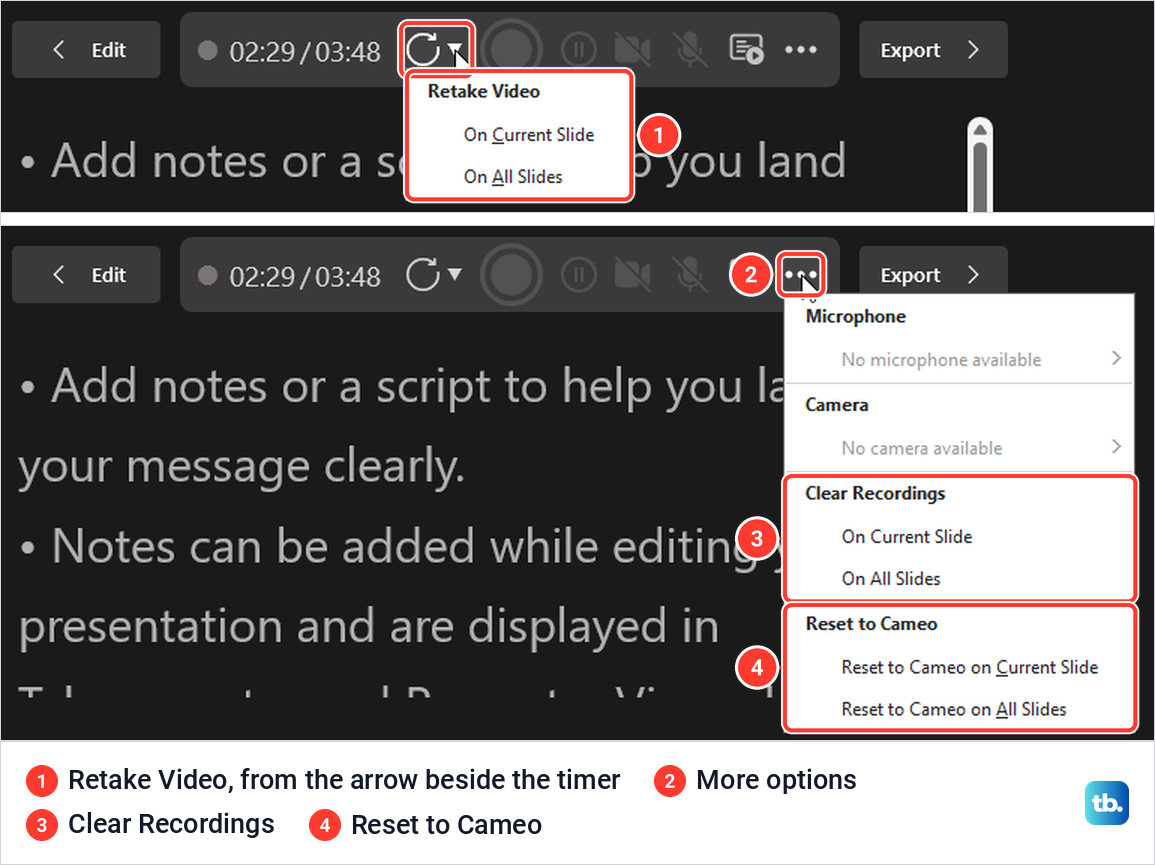
Task: Click the 02:29 / 03:48 timer in the lower toolbar
Action: point(304,277)
